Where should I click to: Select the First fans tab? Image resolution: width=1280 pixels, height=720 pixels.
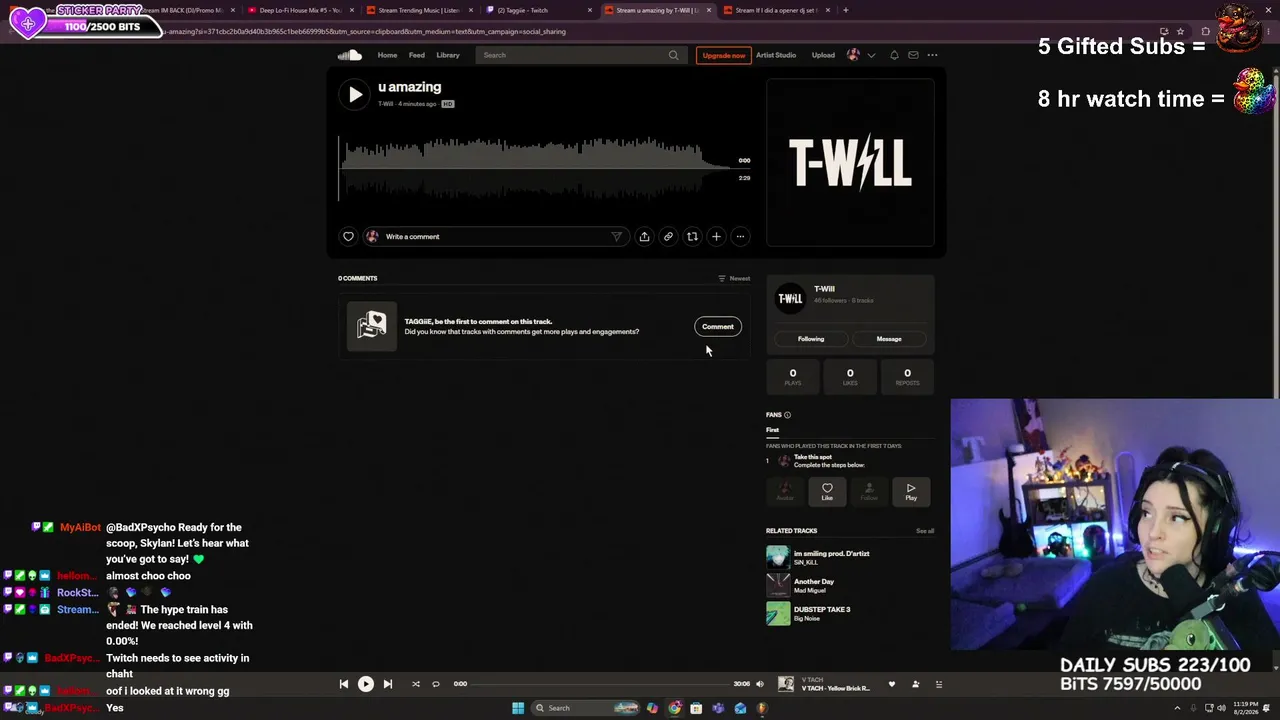click(772, 430)
